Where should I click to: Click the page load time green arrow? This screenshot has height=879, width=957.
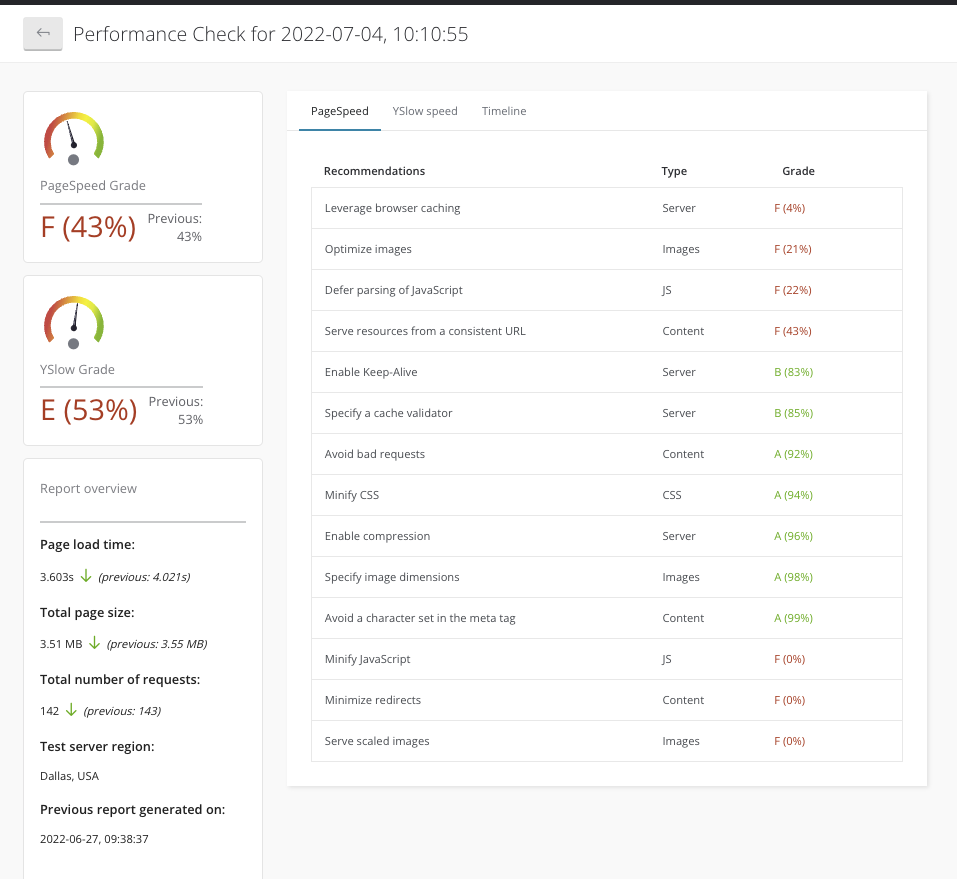point(86,576)
